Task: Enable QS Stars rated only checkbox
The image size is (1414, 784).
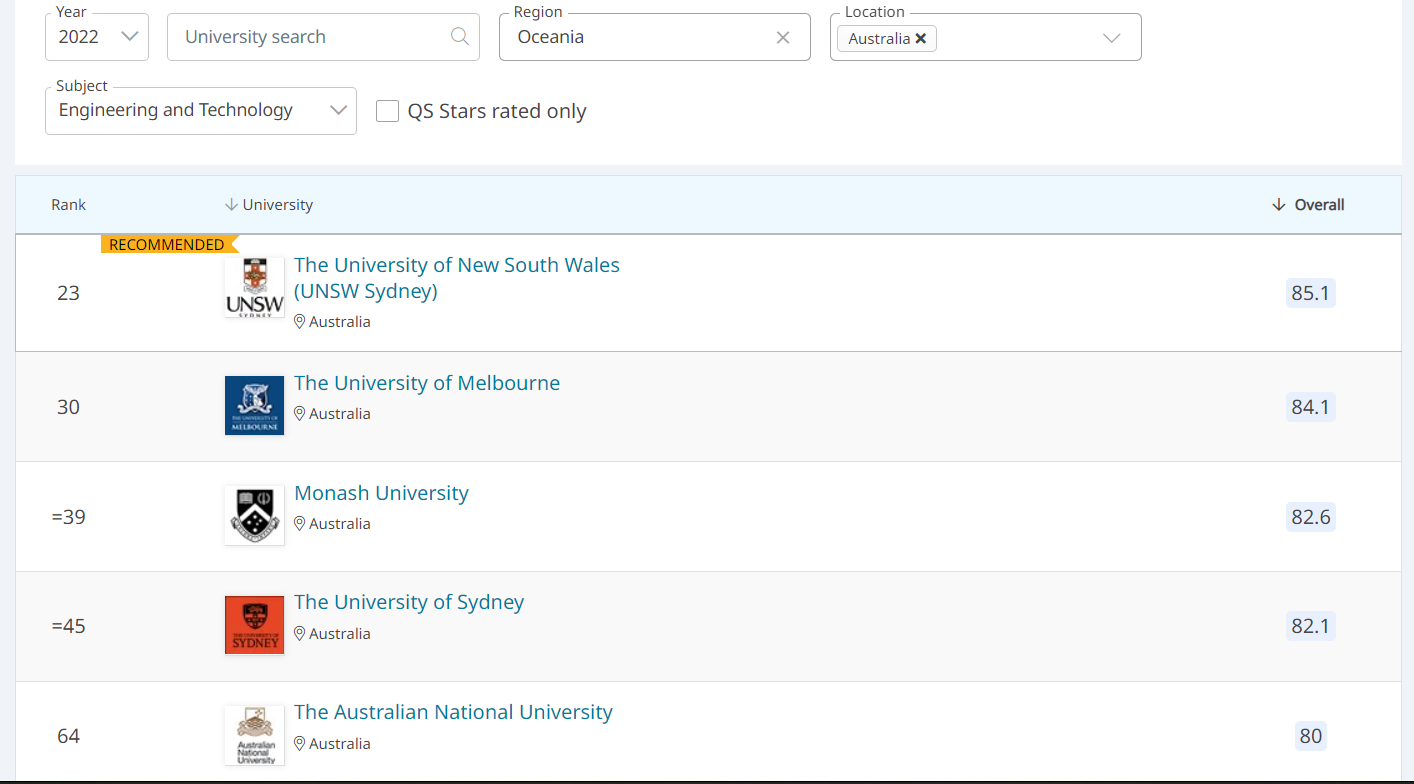Action: click(x=387, y=111)
